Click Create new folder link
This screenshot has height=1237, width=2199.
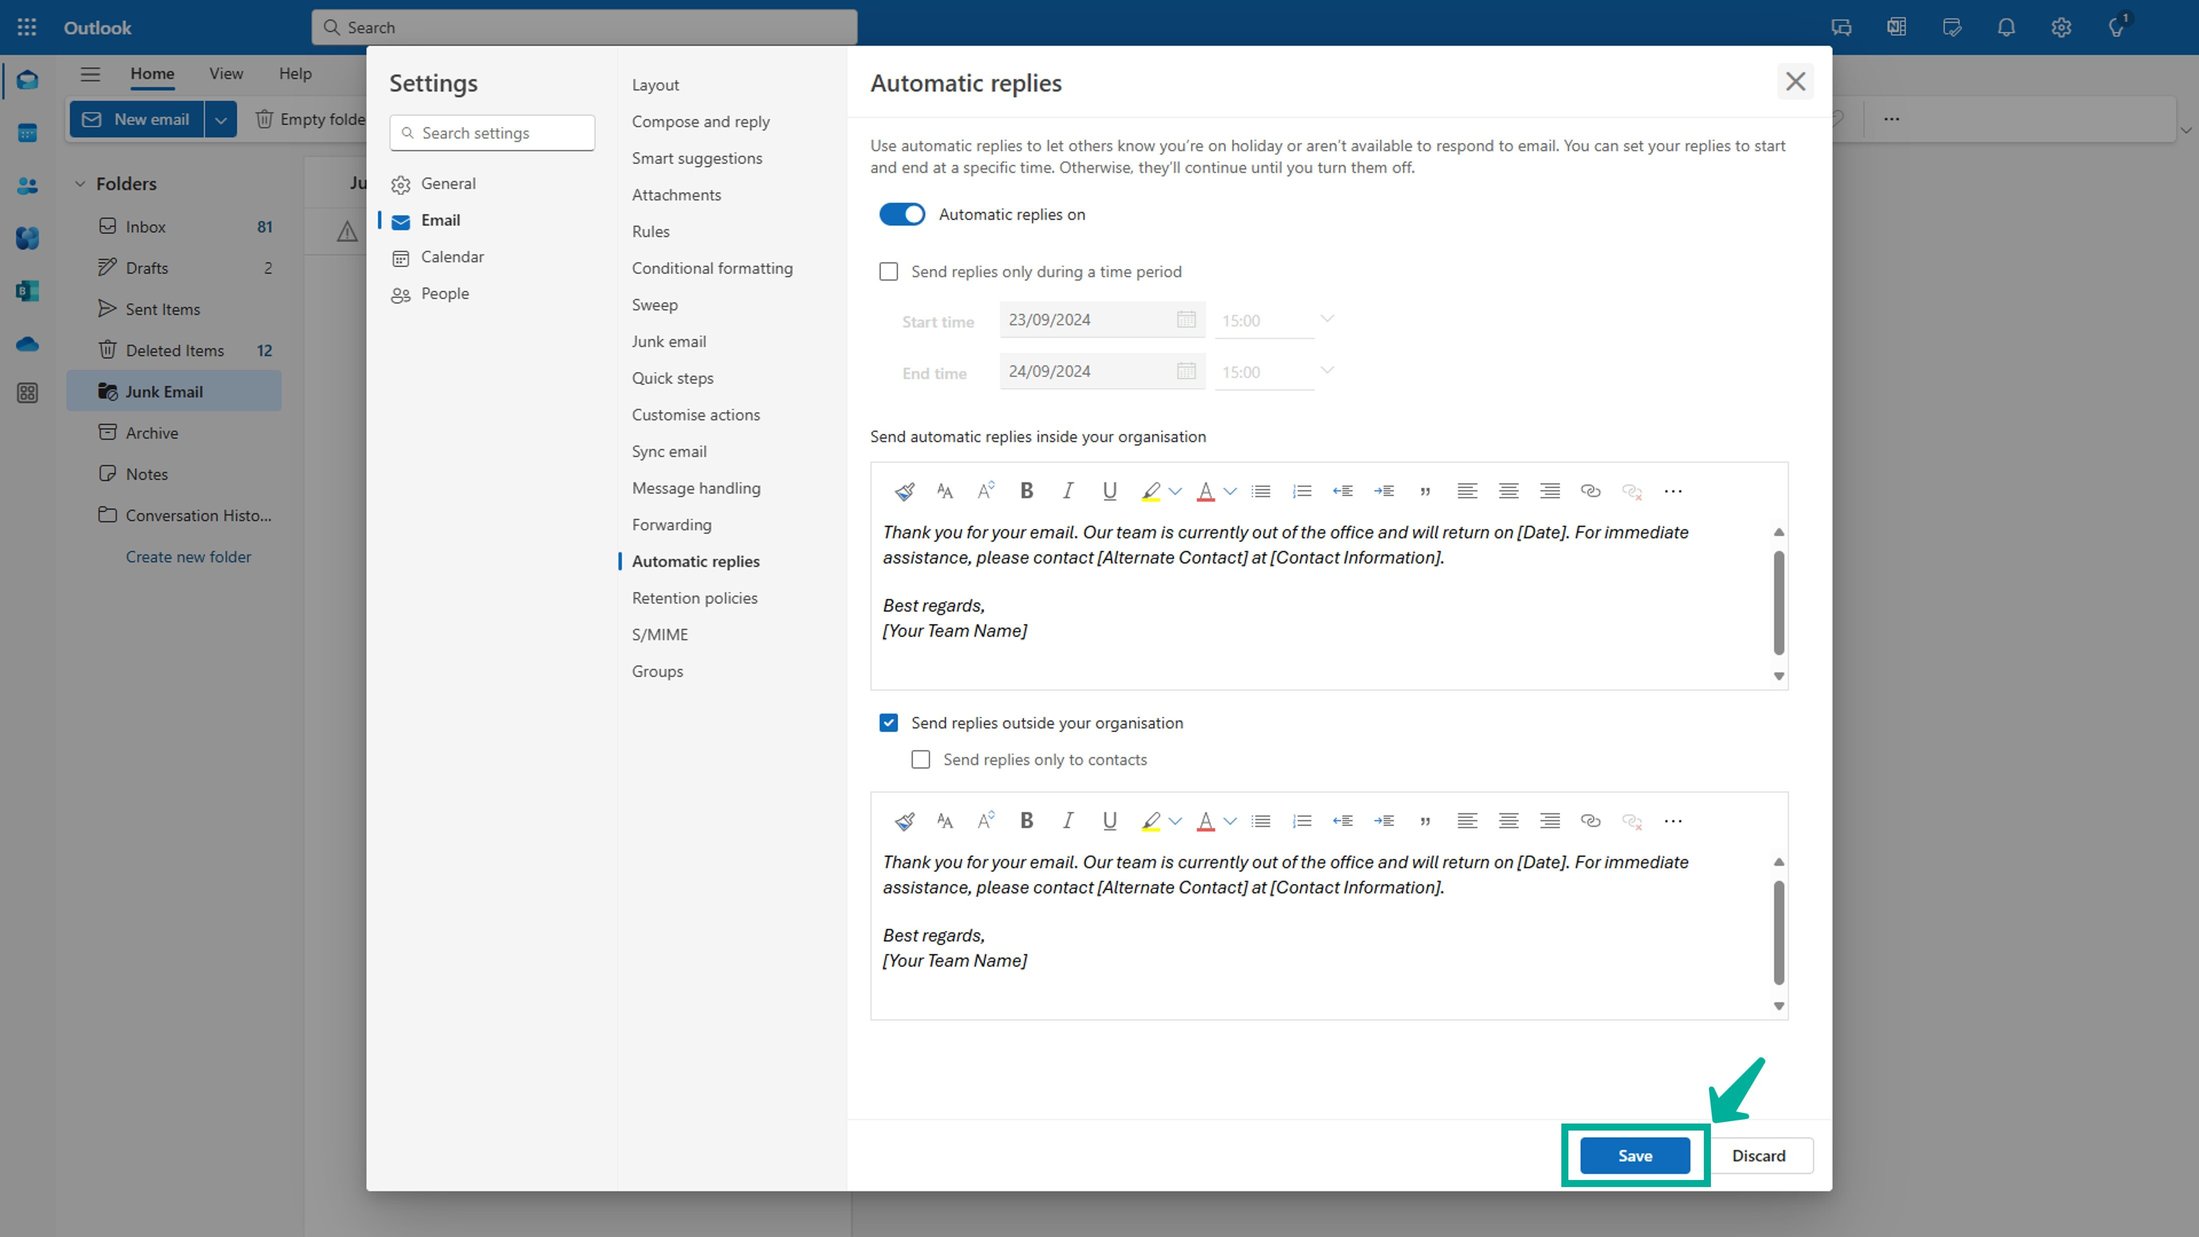point(188,556)
